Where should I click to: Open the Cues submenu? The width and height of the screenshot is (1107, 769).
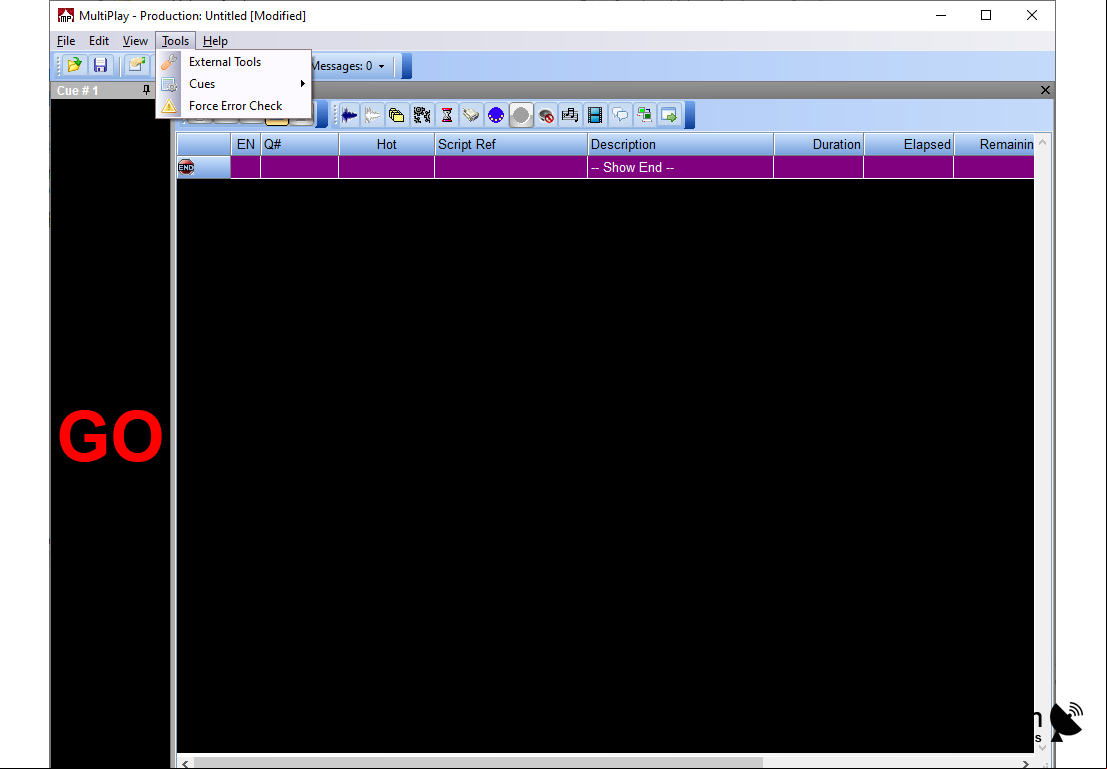coord(234,83)
